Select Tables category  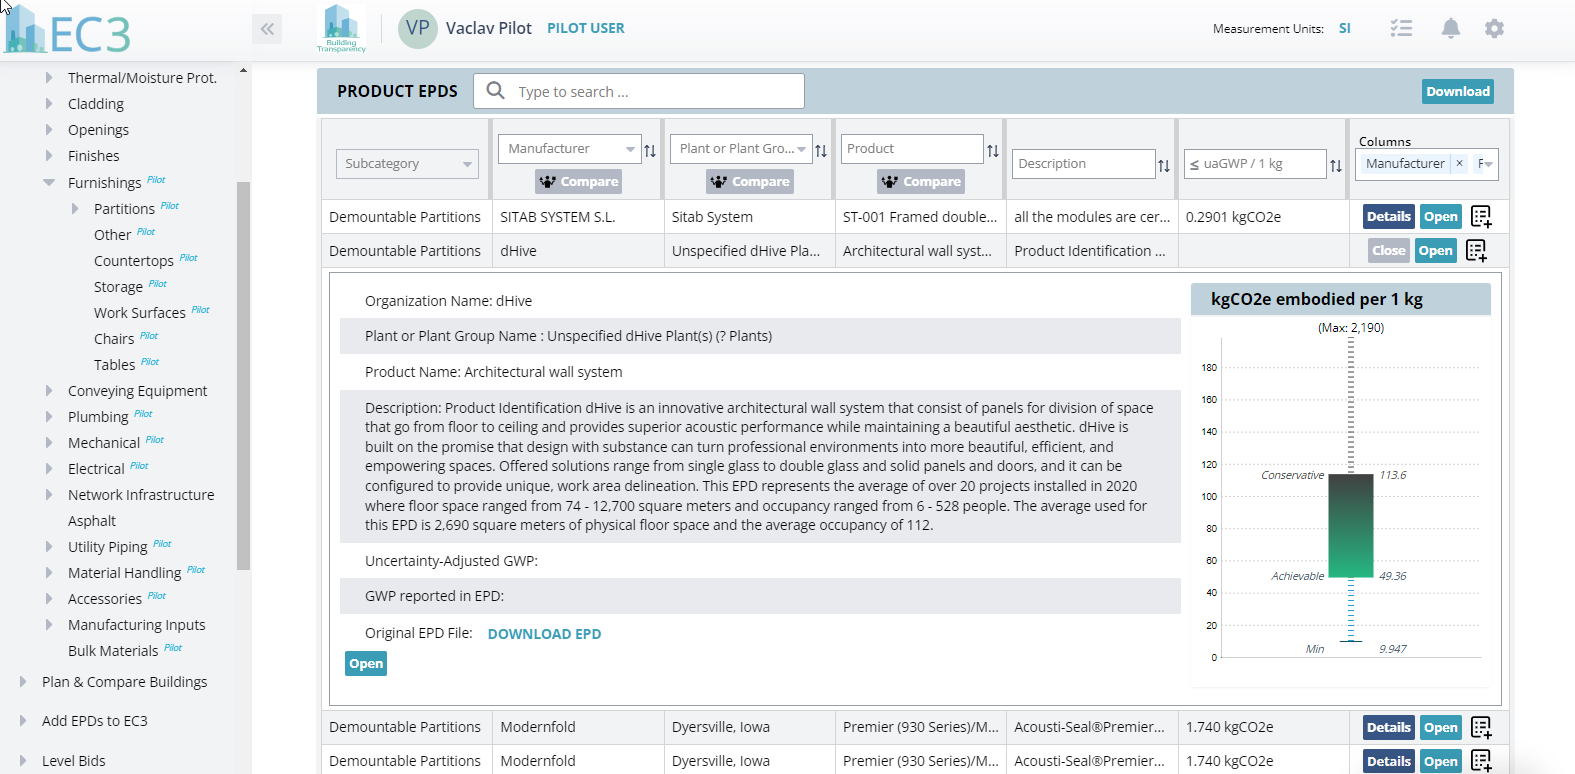(114, 364)
